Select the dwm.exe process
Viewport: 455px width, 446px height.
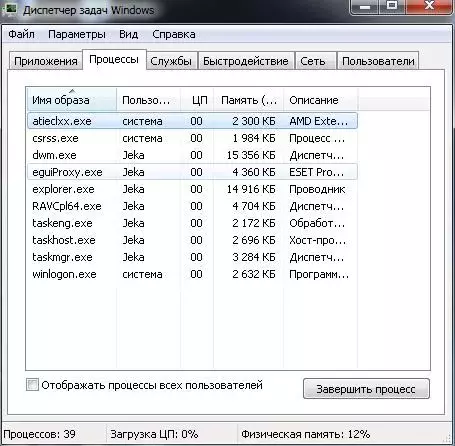(192, 155)
